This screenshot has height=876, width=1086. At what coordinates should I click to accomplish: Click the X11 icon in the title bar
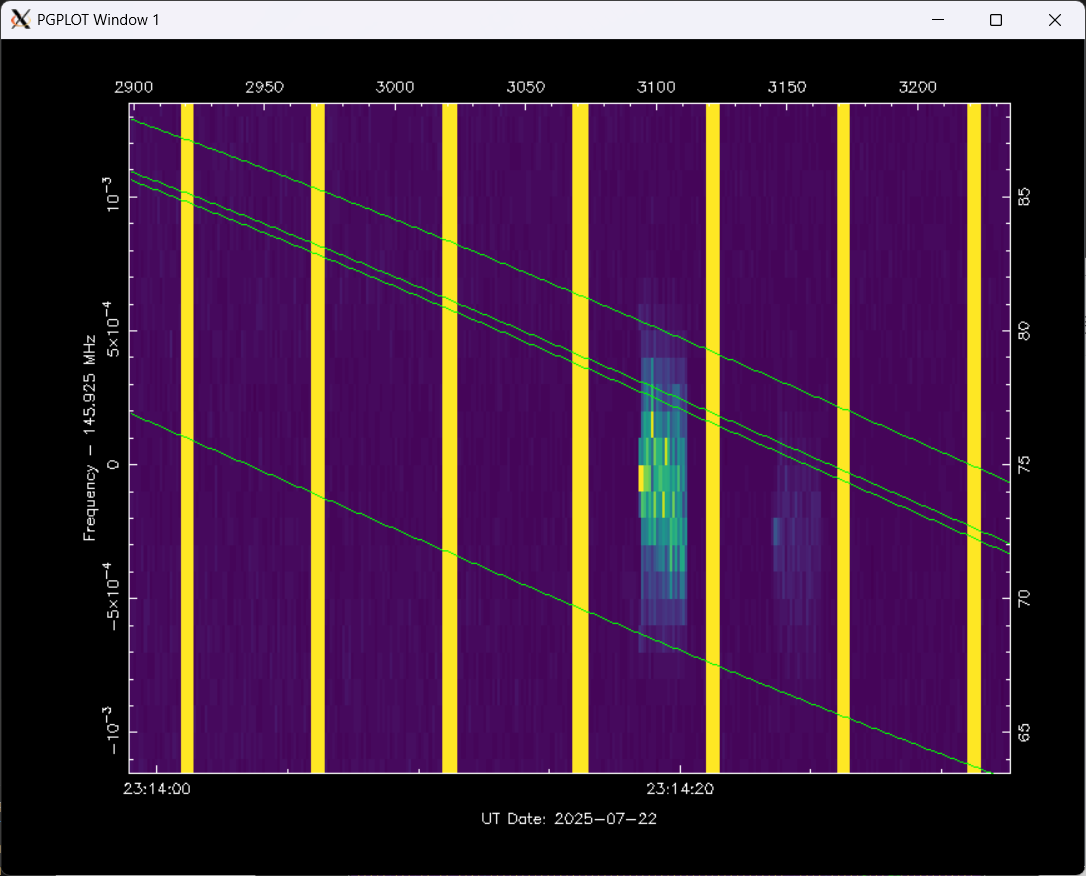[21, 19]
